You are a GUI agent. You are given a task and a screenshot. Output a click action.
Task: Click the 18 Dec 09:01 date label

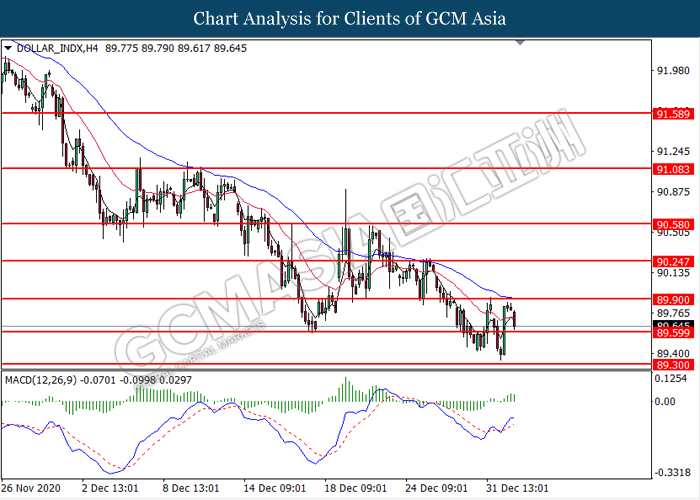point(357,488)
